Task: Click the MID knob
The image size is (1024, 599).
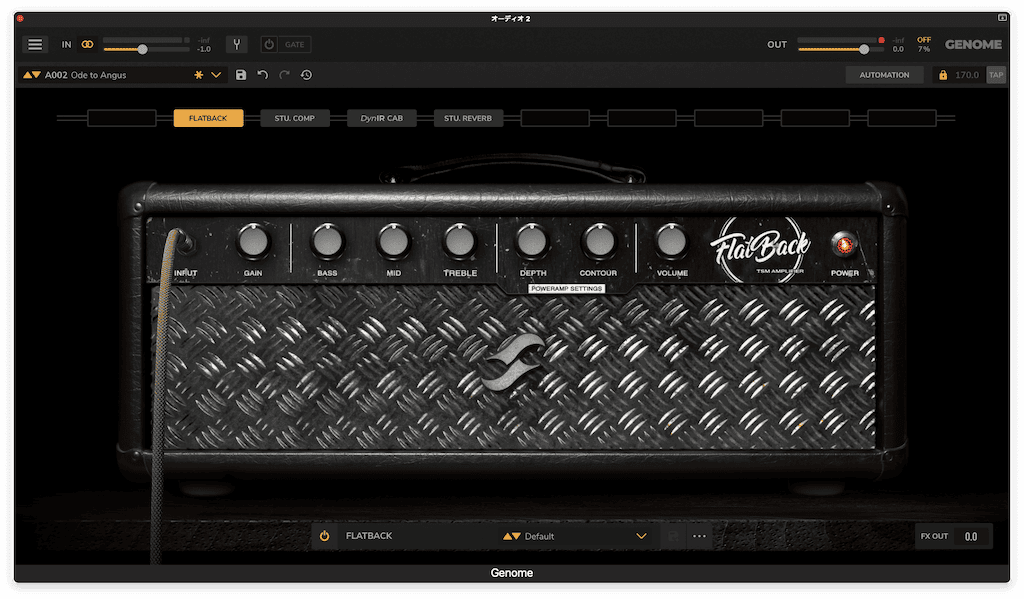Action: (x=393, y=242)
